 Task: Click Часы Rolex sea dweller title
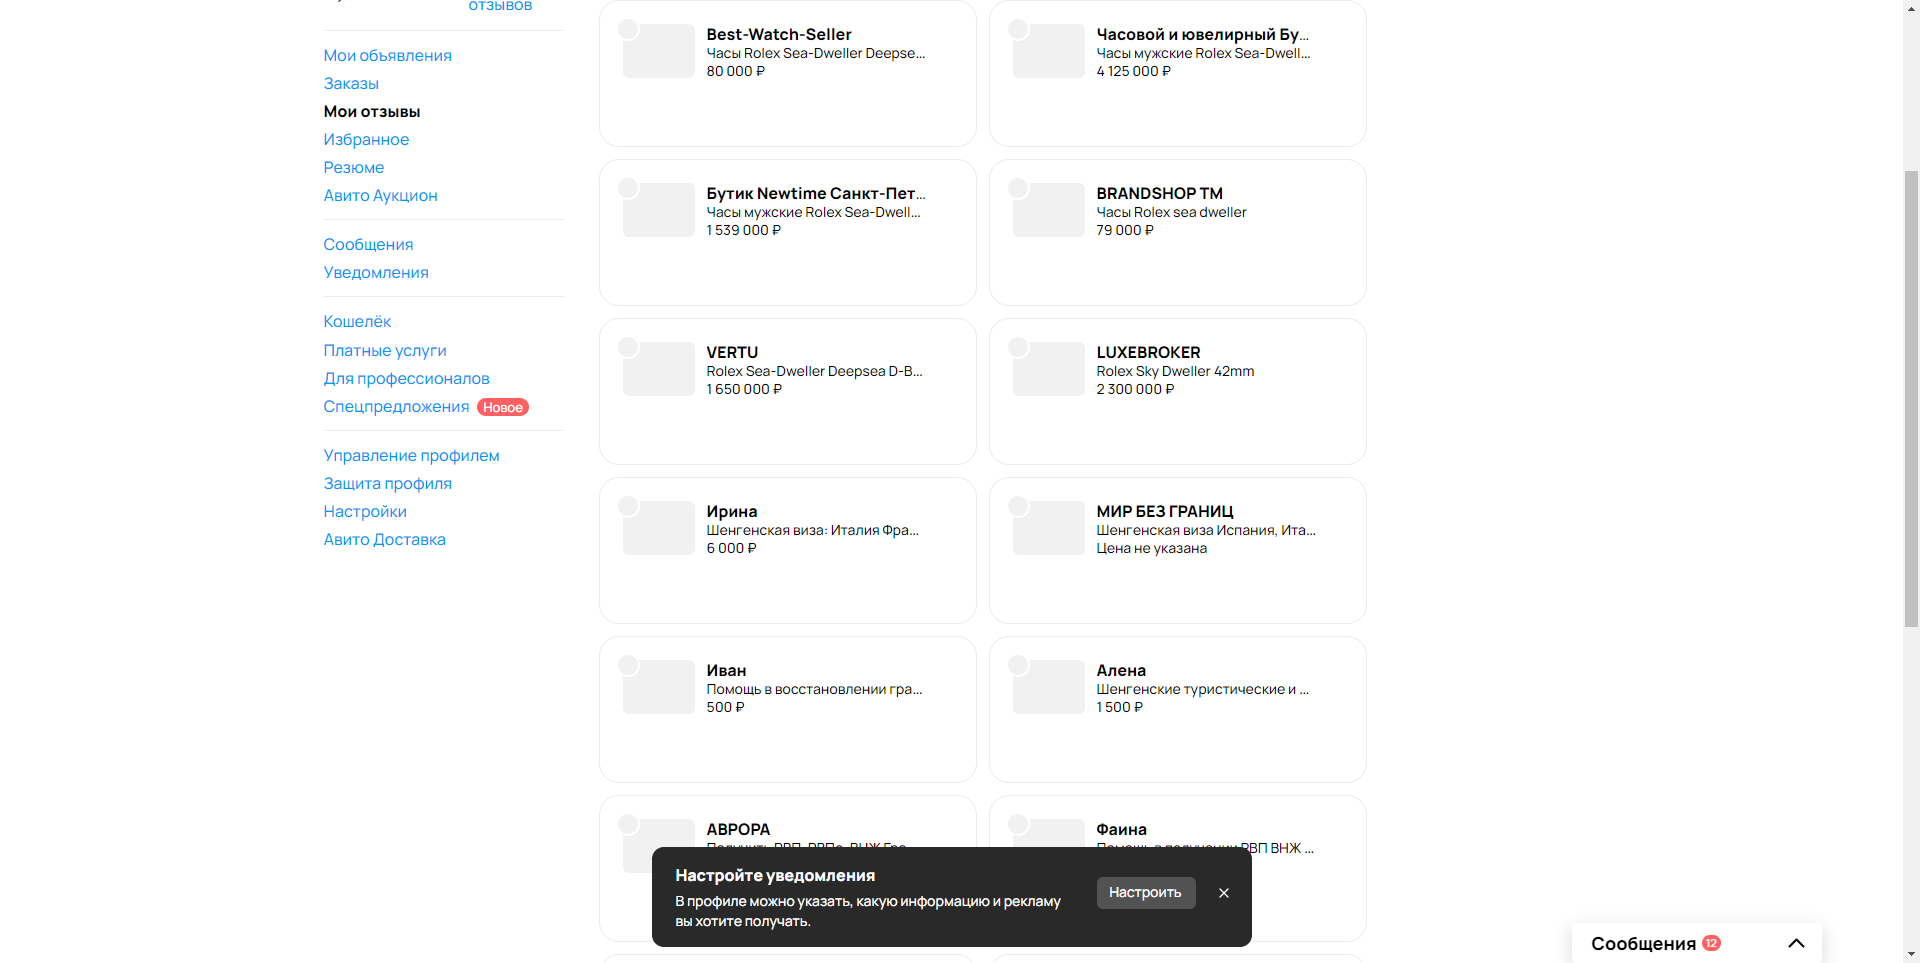(x=1171, y=212)
